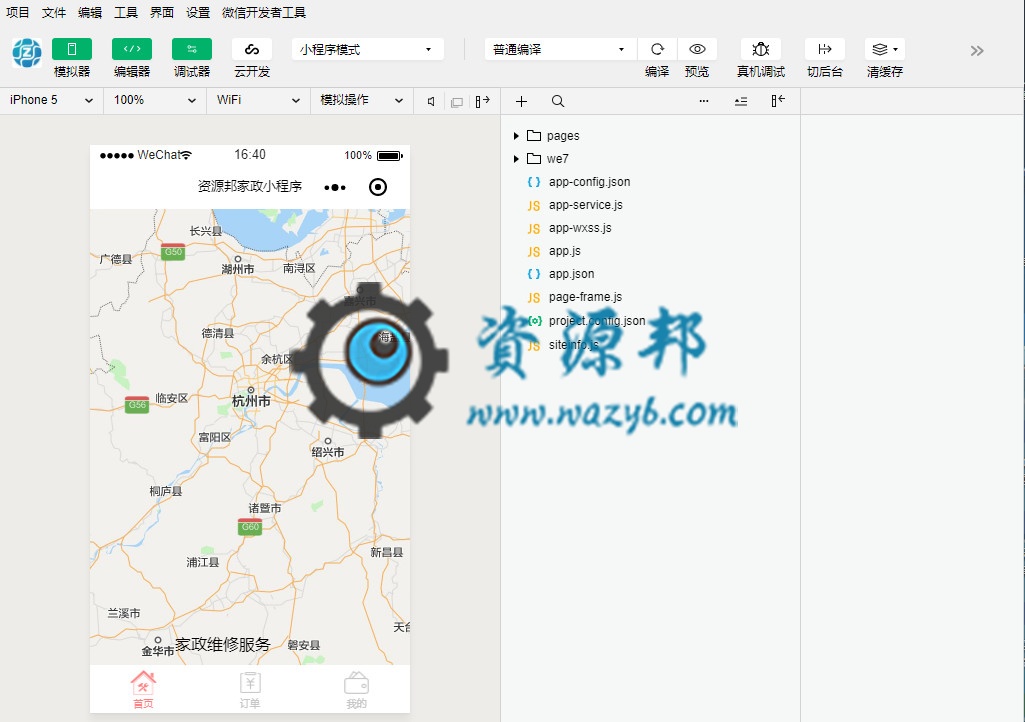Click the 绍兴市 city label
Image resolution: width=1025 pixels, height=722 pixels.
pos(328,452)
